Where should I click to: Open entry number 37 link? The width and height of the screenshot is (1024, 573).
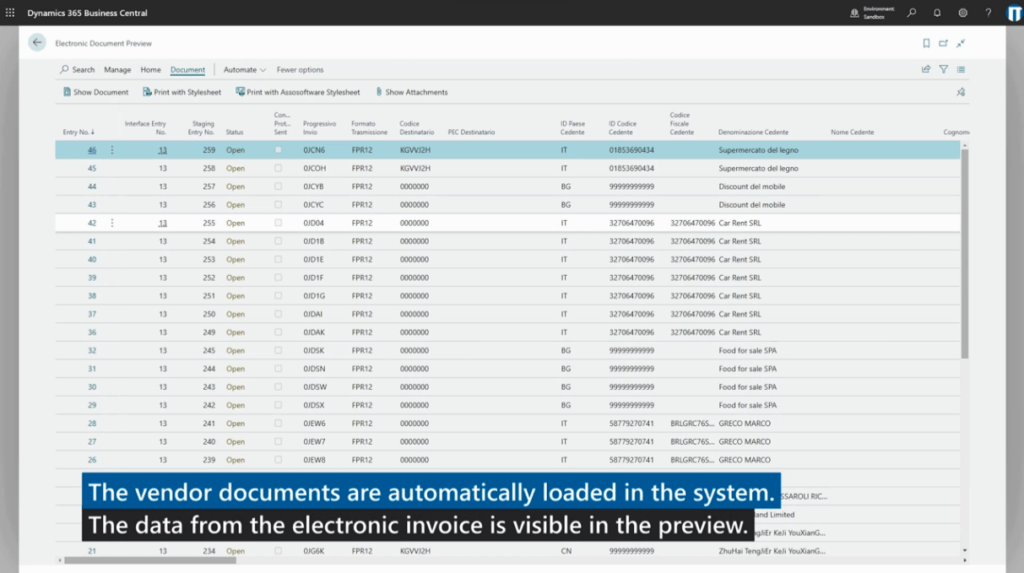pos(92,314)
